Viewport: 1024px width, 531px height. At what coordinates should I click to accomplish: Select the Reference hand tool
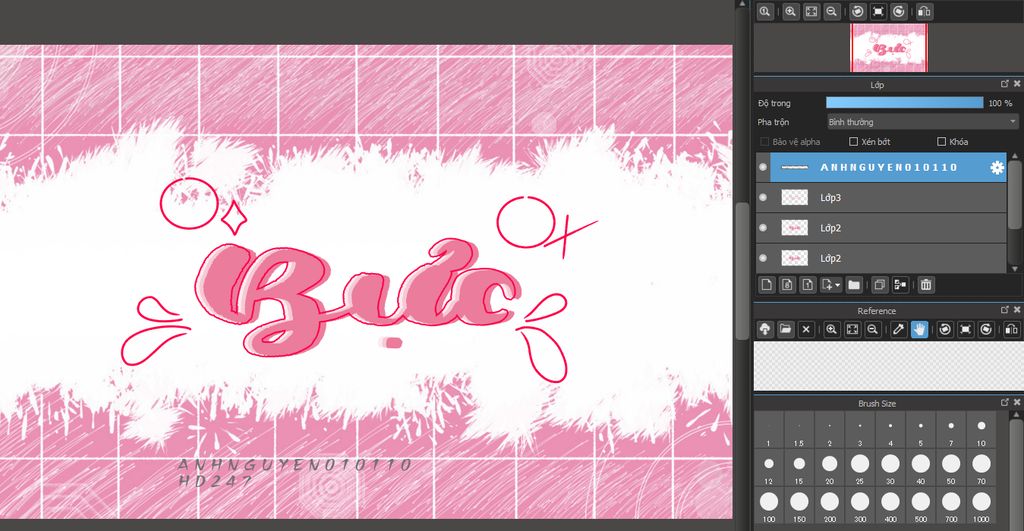pyautogui.click(x=919, y=329)
